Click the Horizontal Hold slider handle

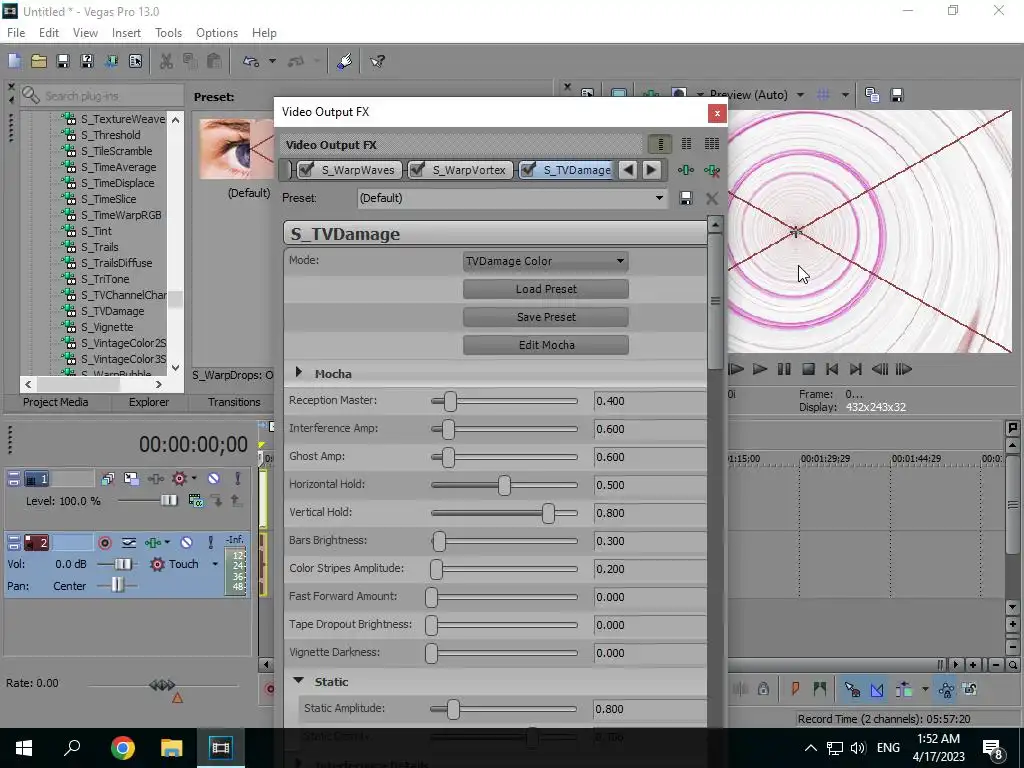(504, 485)
